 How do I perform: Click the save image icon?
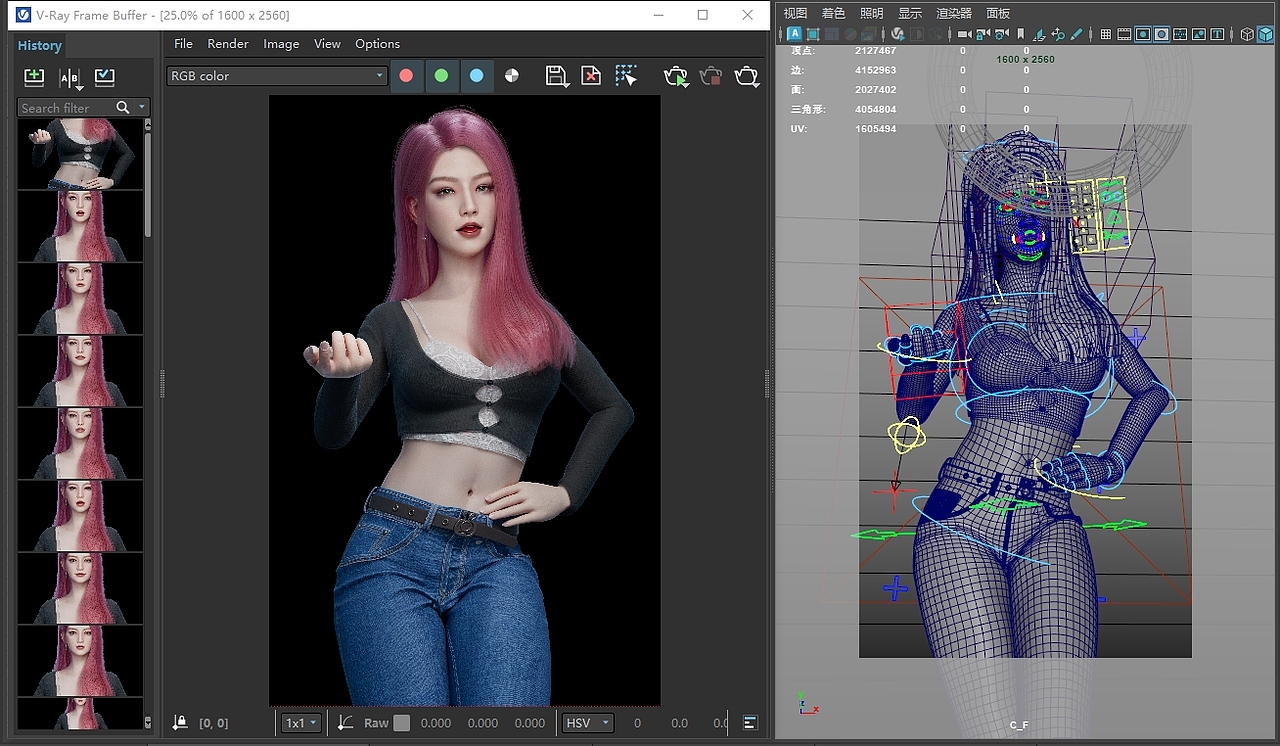pyautogui.click(x=556, y=76)
